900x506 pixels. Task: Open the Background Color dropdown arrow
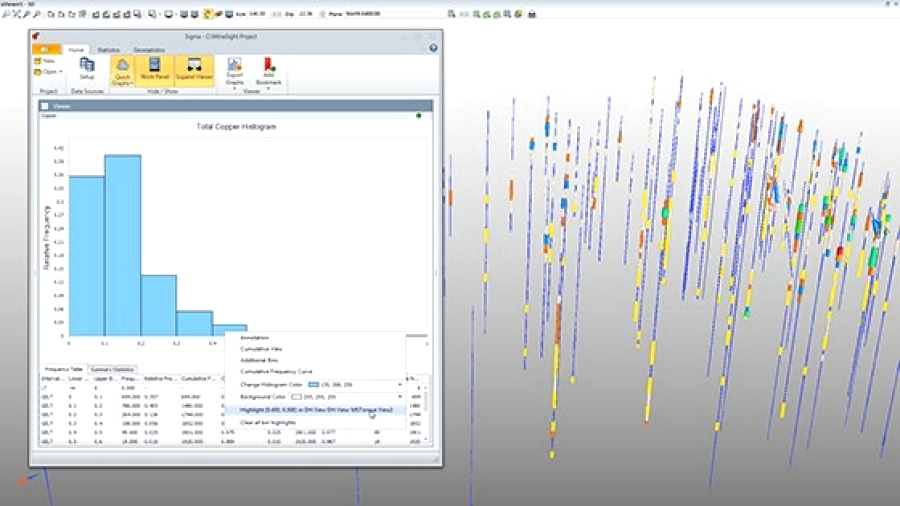click(400, 397)
